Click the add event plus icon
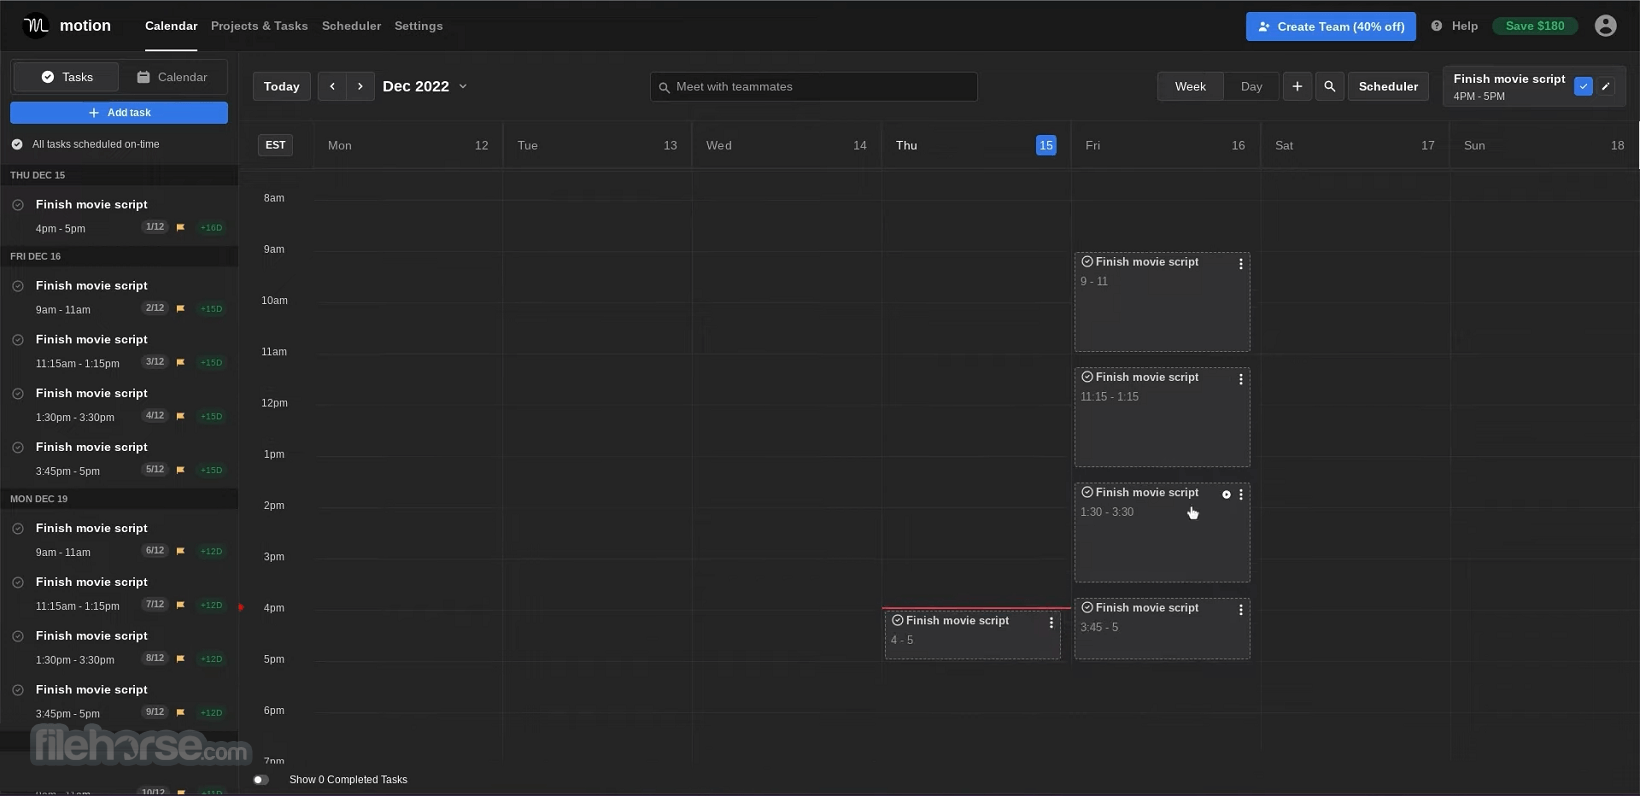The width and height of the screenshot is (1640, 796). 1297,87
